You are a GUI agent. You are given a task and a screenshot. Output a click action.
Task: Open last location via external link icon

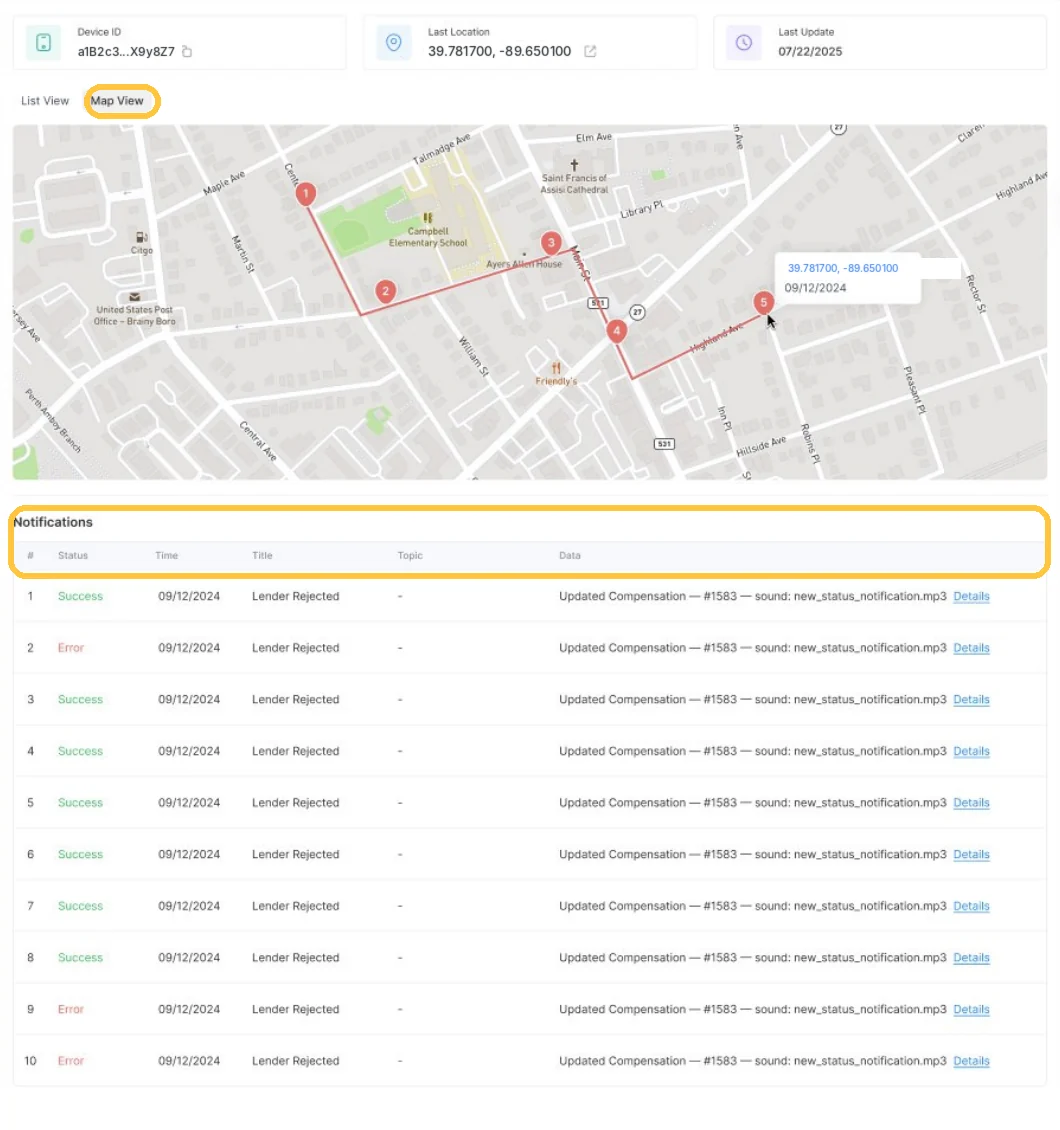[590, 51]
